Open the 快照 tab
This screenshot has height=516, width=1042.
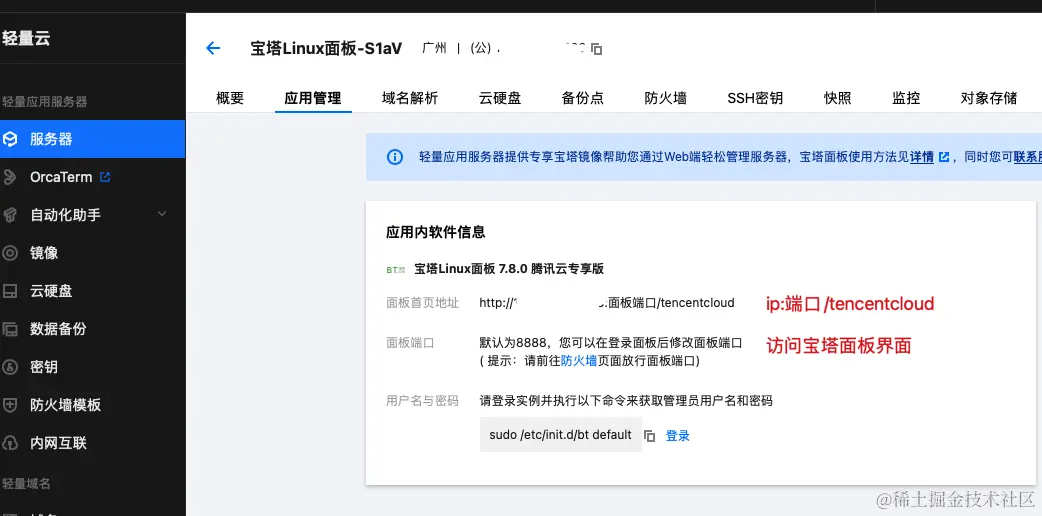837,98
